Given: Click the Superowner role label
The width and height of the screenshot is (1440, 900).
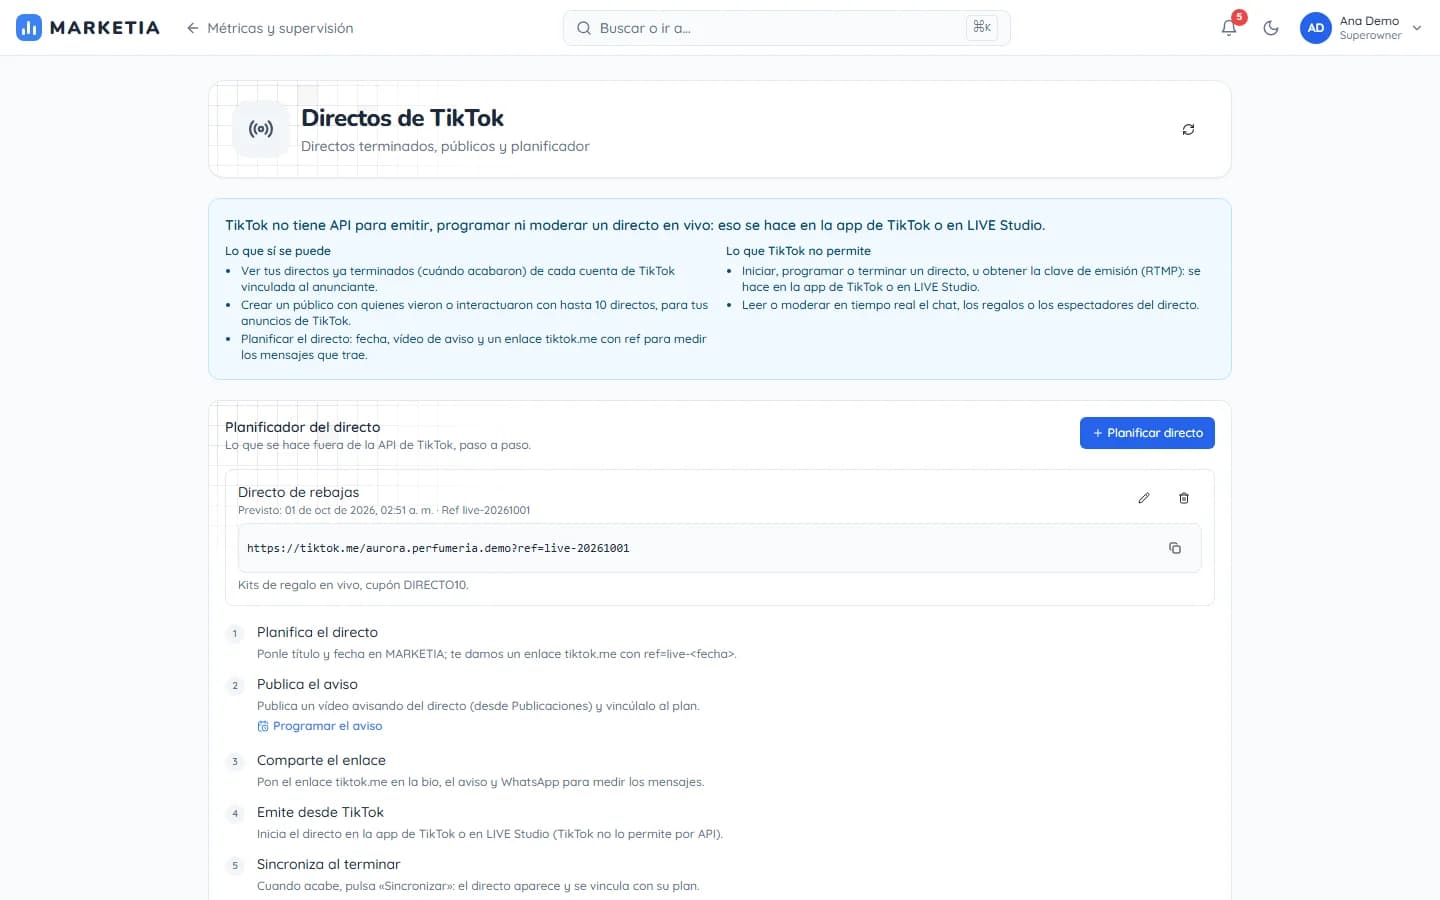Looking at the screenshot, I should point(1370,36).
